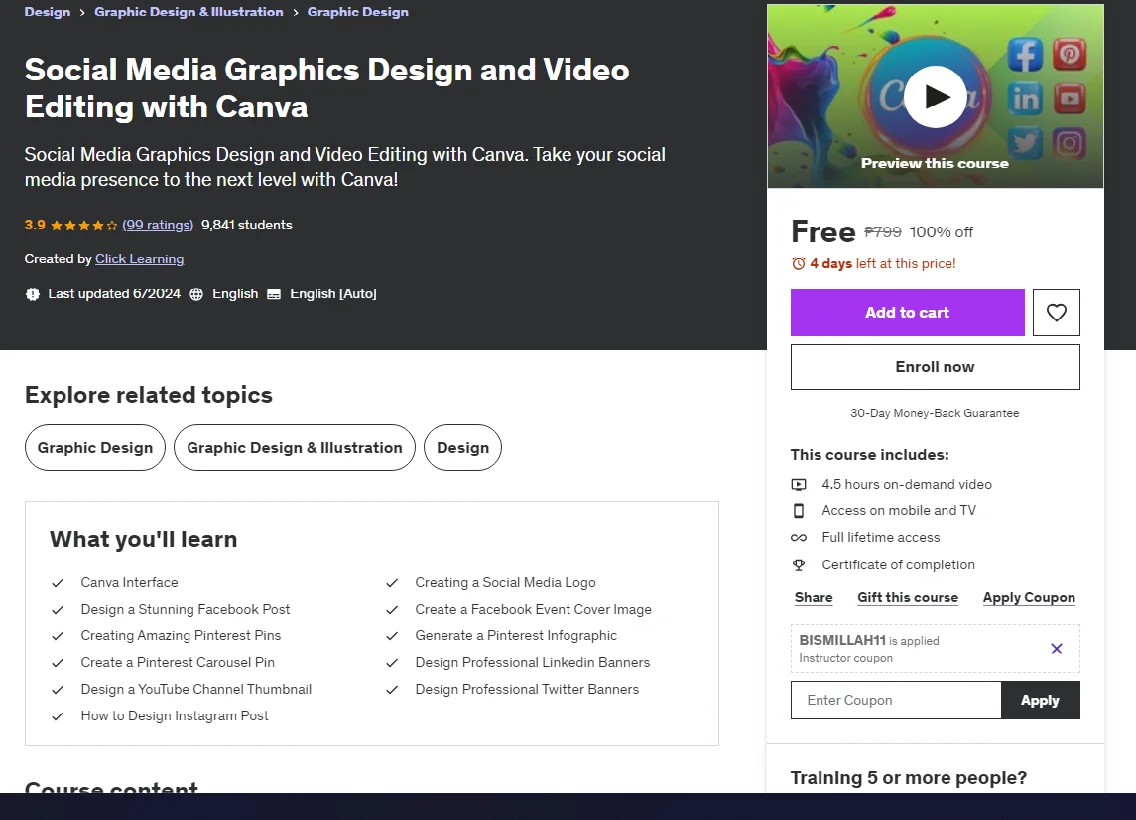This screenshot has width=1136, height=820.
Task: Click Design Professional Linkedin Banners item
Action: click(532, 662)
